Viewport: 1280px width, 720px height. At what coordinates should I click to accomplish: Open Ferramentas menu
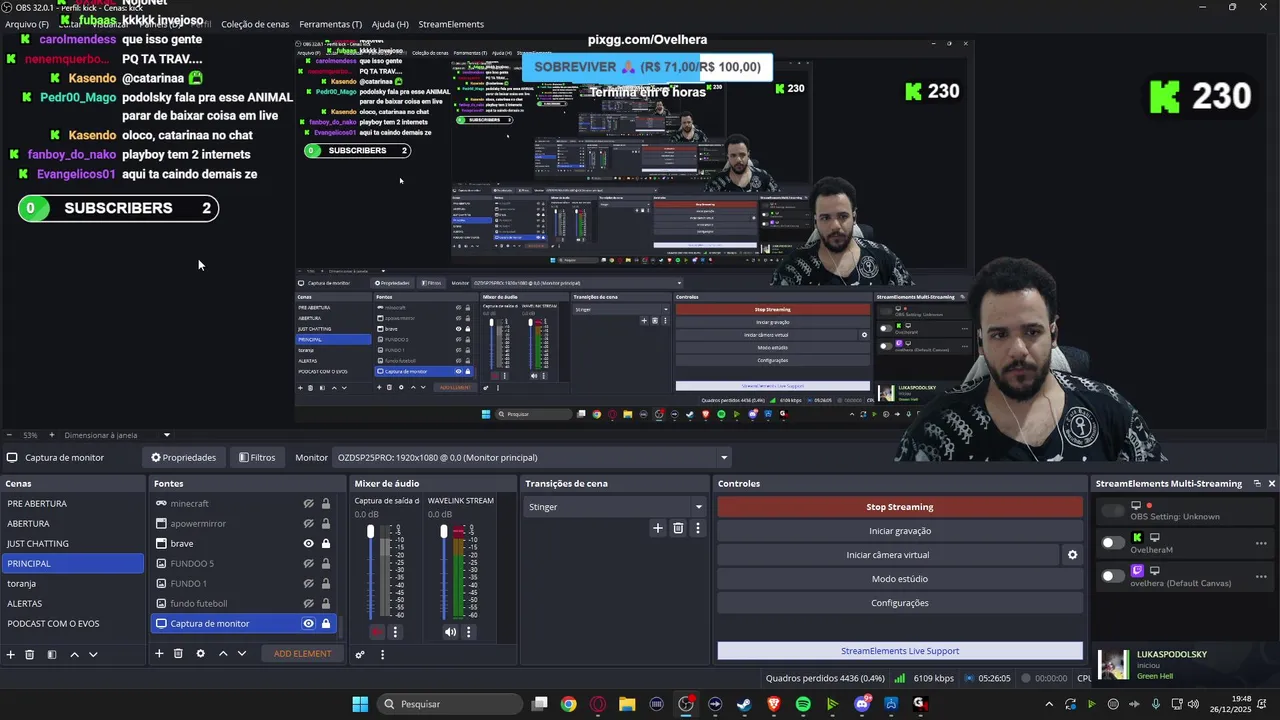pyautogui.click(x=331, y=24)
